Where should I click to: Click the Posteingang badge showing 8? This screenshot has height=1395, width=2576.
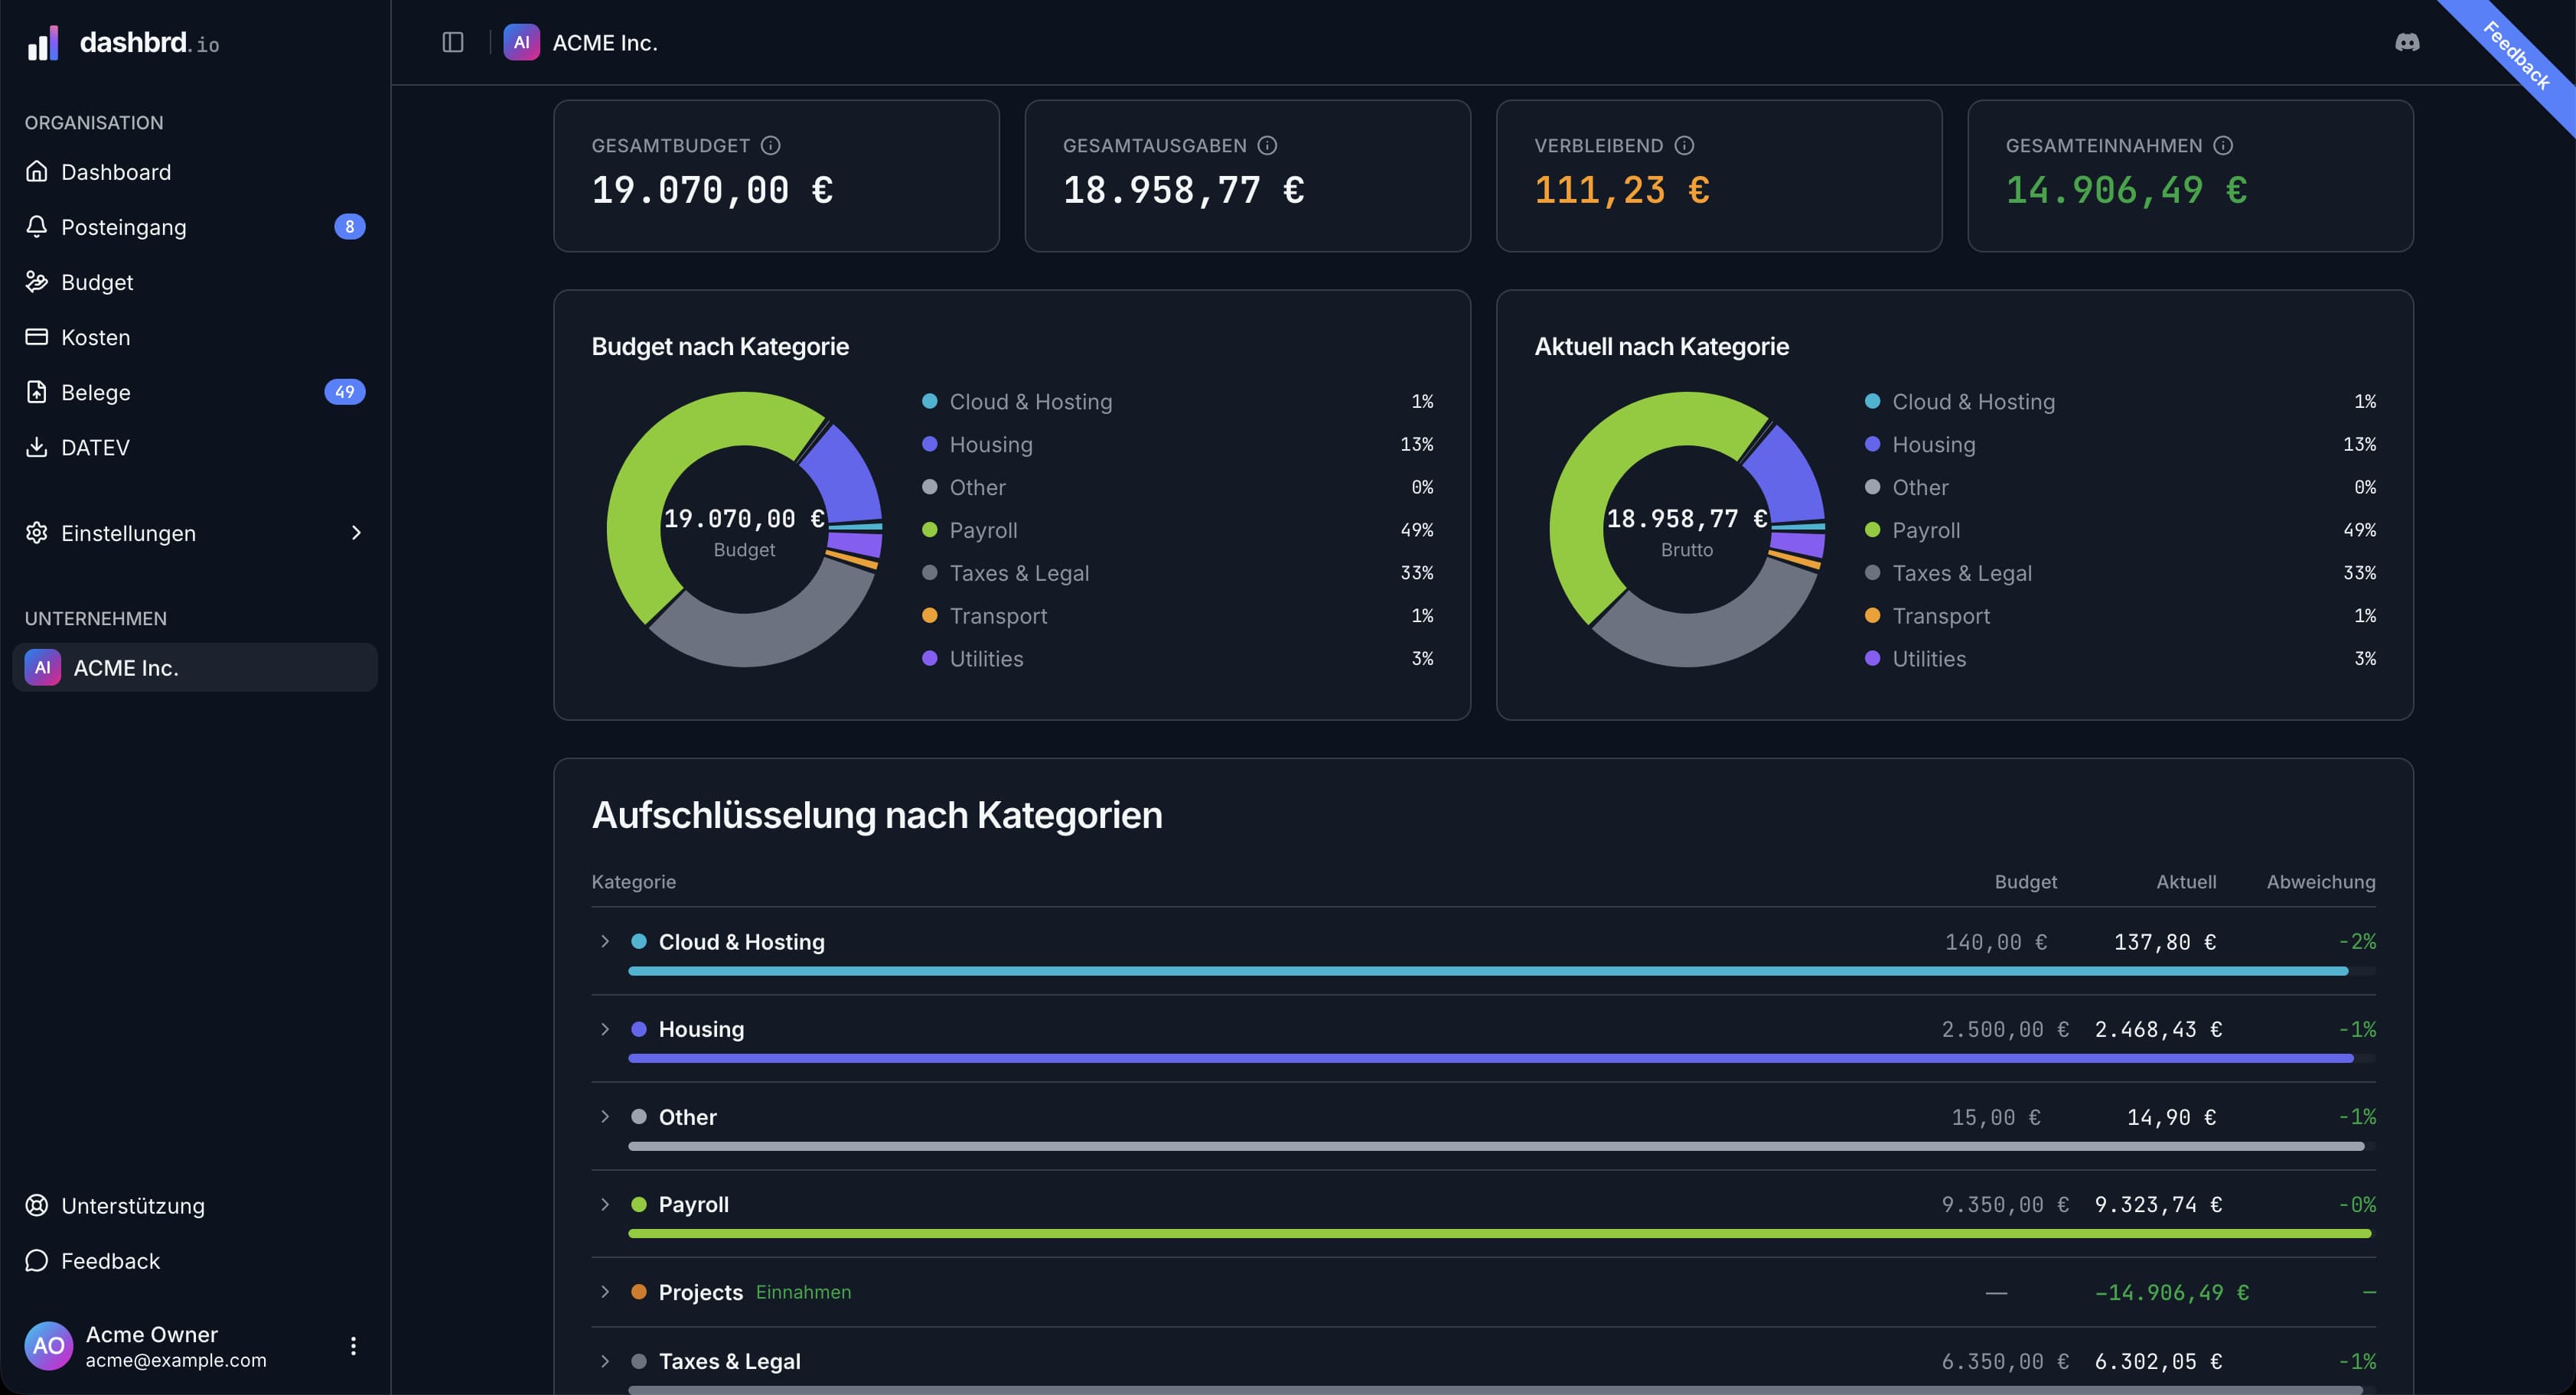[x=349, y=227]
